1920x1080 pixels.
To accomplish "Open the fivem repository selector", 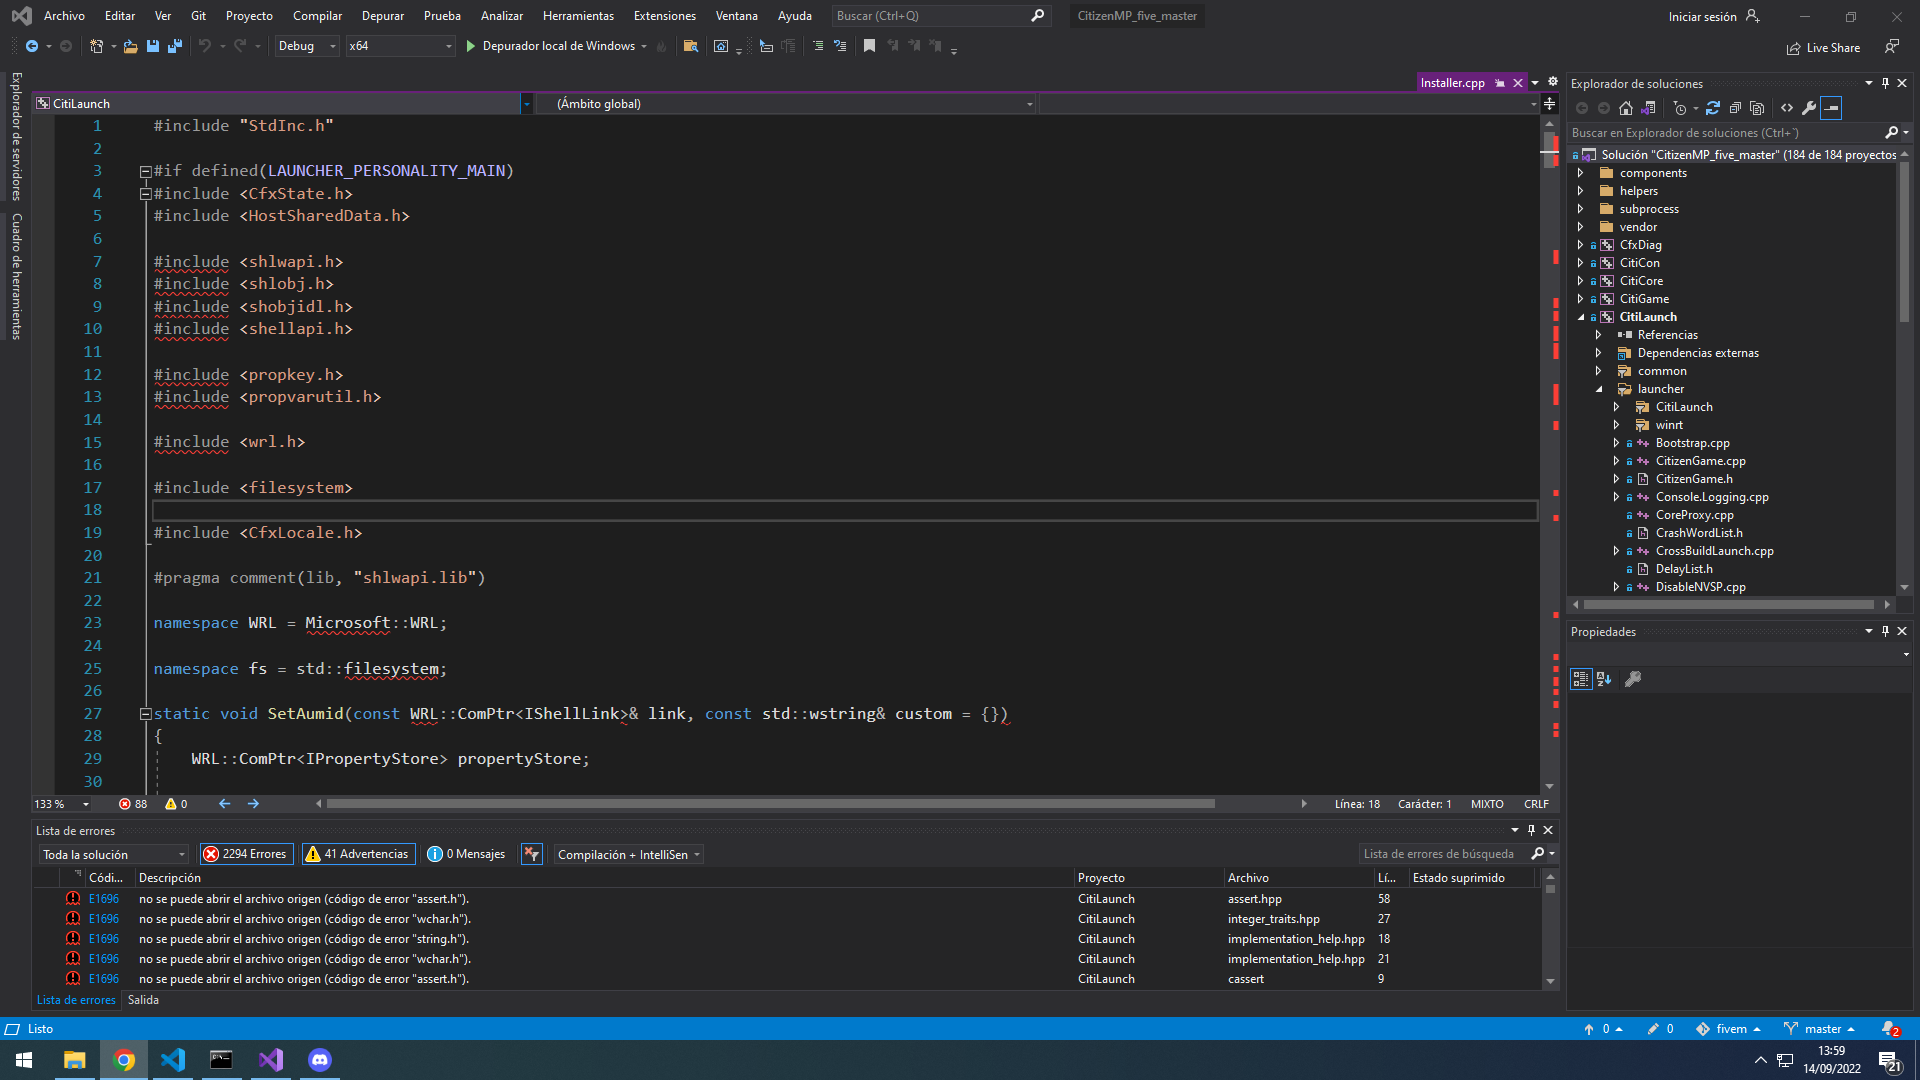I will pyautogui.click(x=1728, y=1029).
